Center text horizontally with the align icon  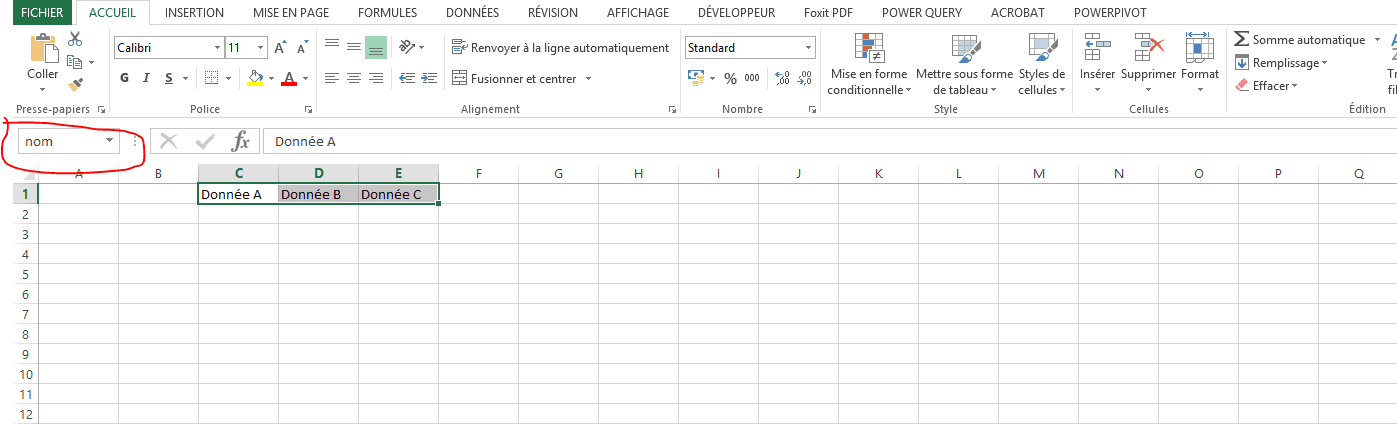(x=354, y=78)
